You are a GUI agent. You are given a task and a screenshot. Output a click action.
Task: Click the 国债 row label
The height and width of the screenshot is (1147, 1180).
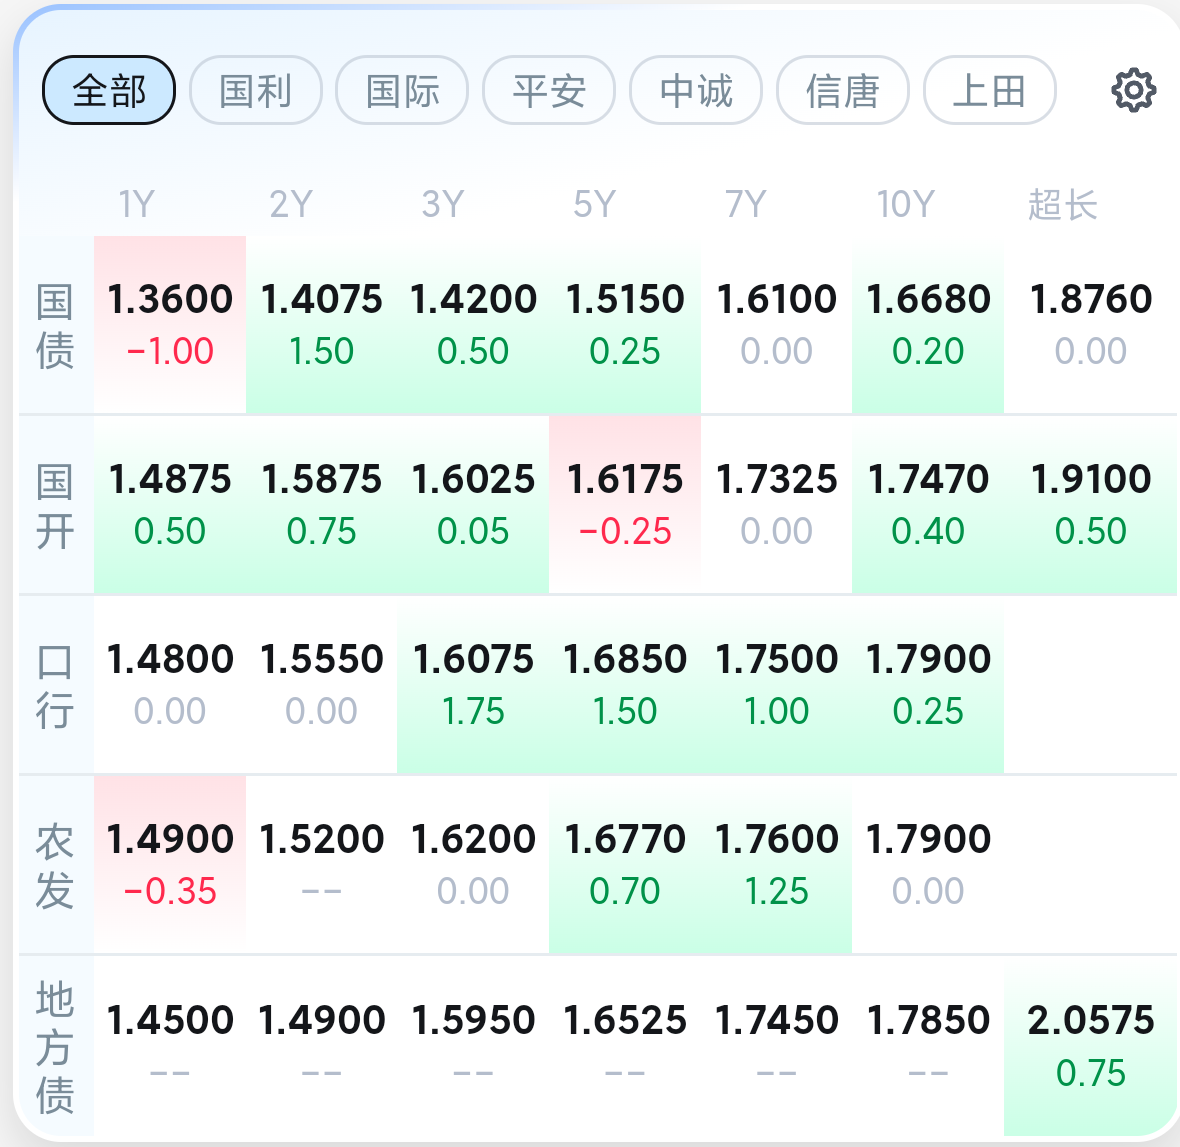coord(55,326)
